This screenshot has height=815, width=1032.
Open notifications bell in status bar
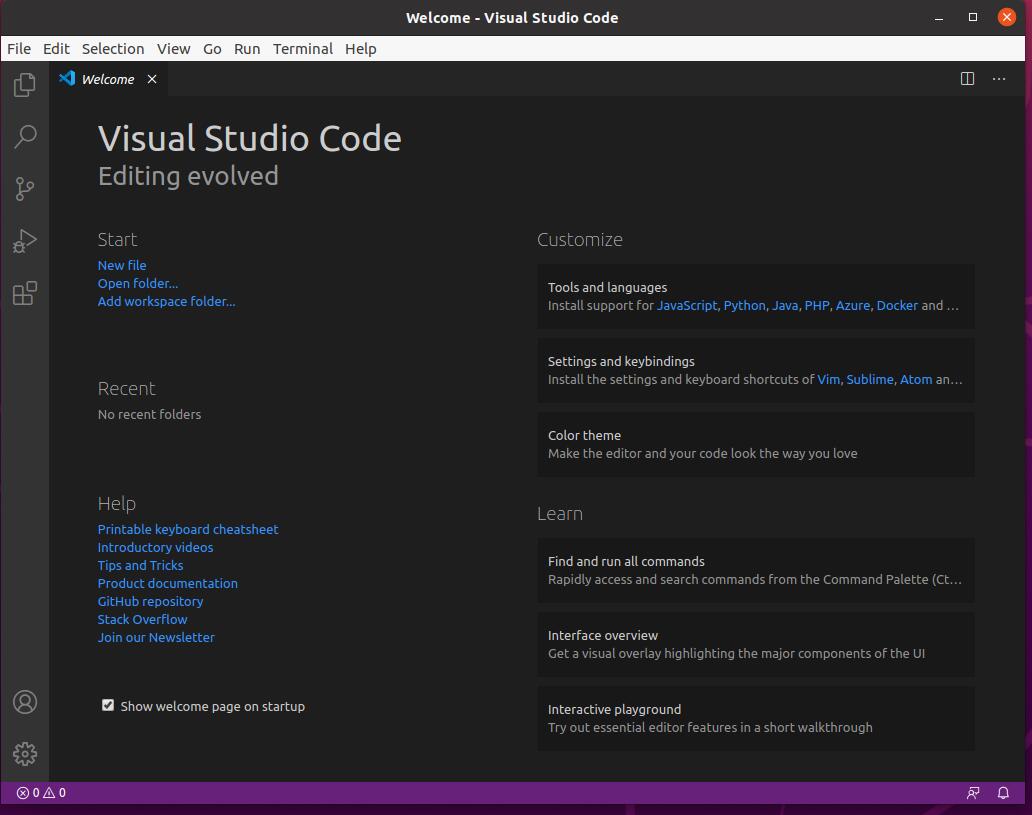[1003, 793]
